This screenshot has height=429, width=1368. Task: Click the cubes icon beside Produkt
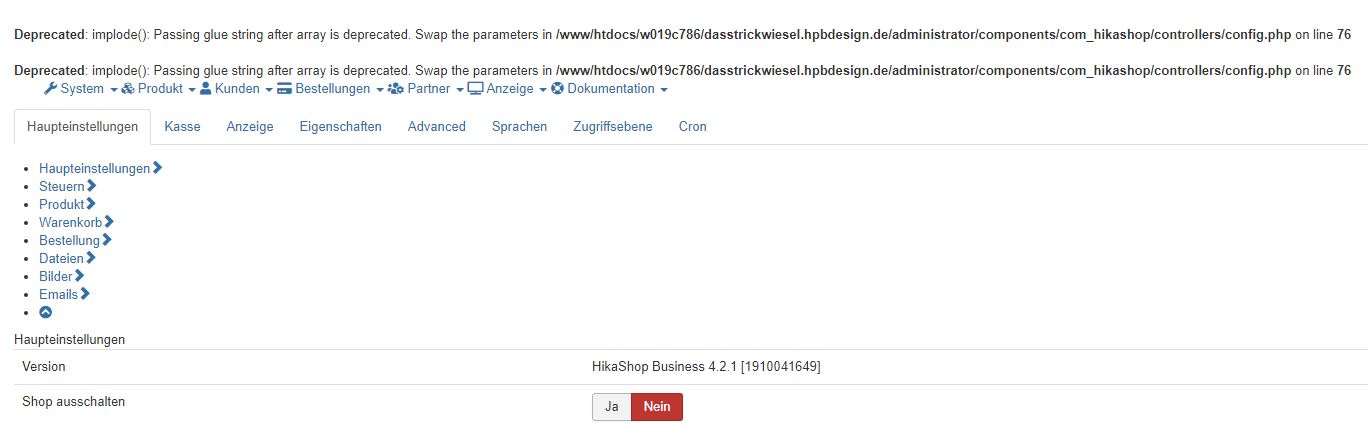tap(128, 88)
